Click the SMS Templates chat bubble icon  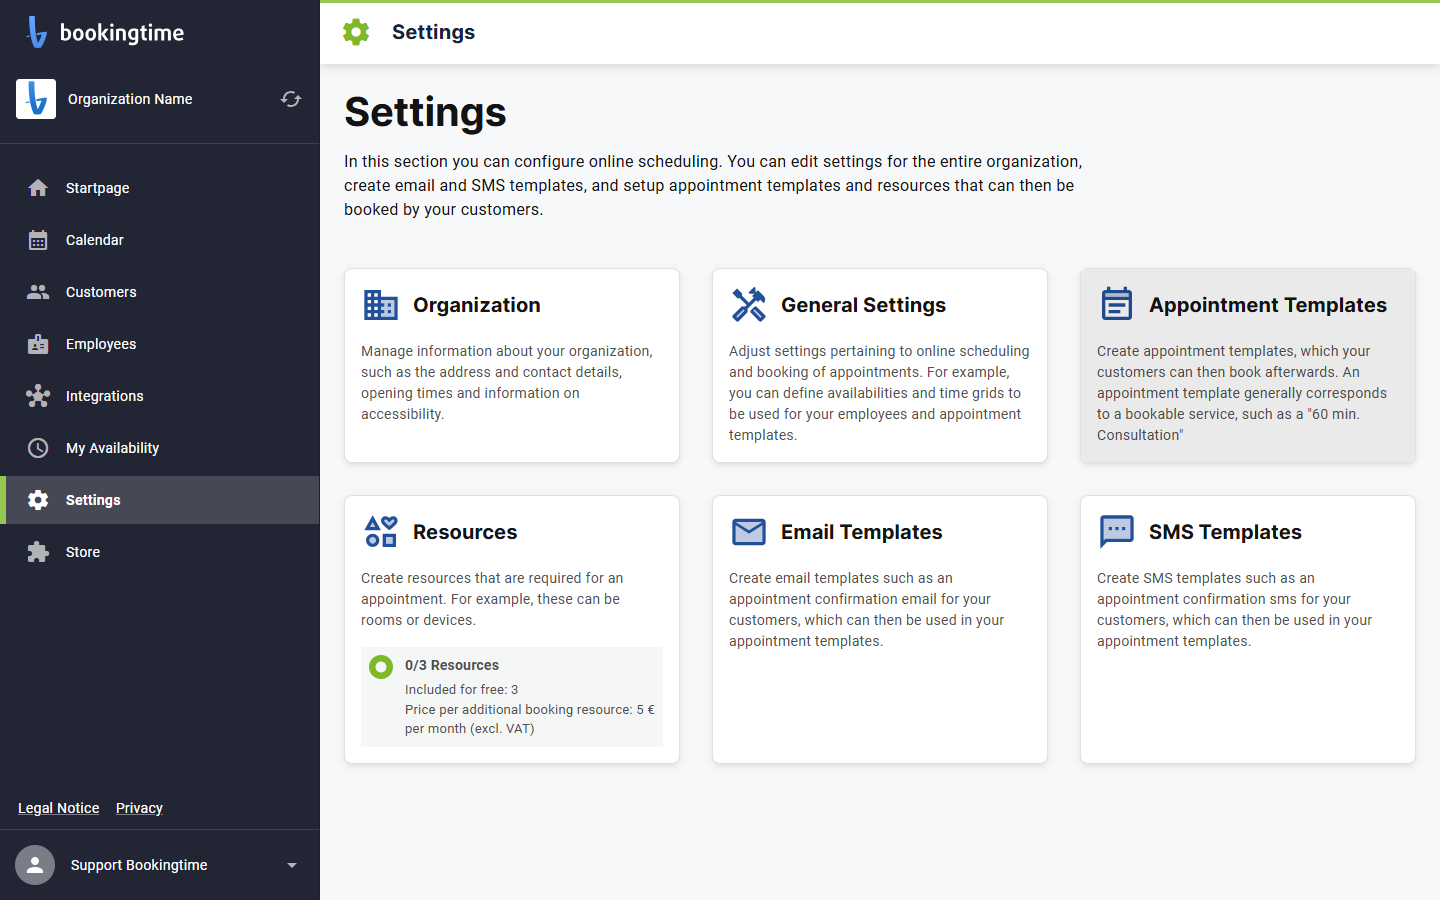point(1117,532)
